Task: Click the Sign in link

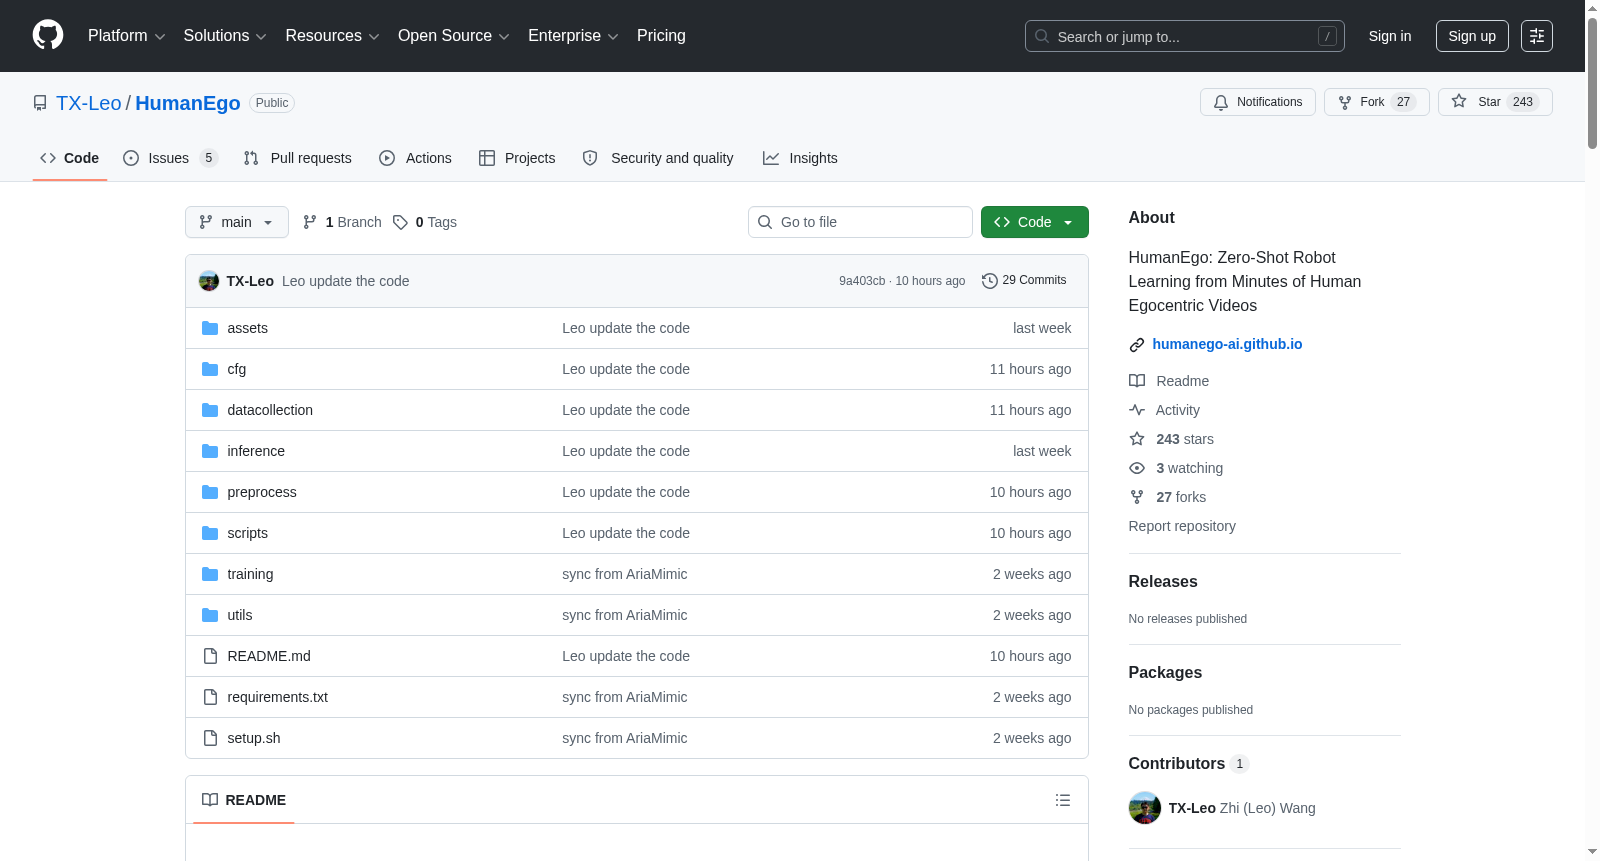Action: coord(1390,36)
